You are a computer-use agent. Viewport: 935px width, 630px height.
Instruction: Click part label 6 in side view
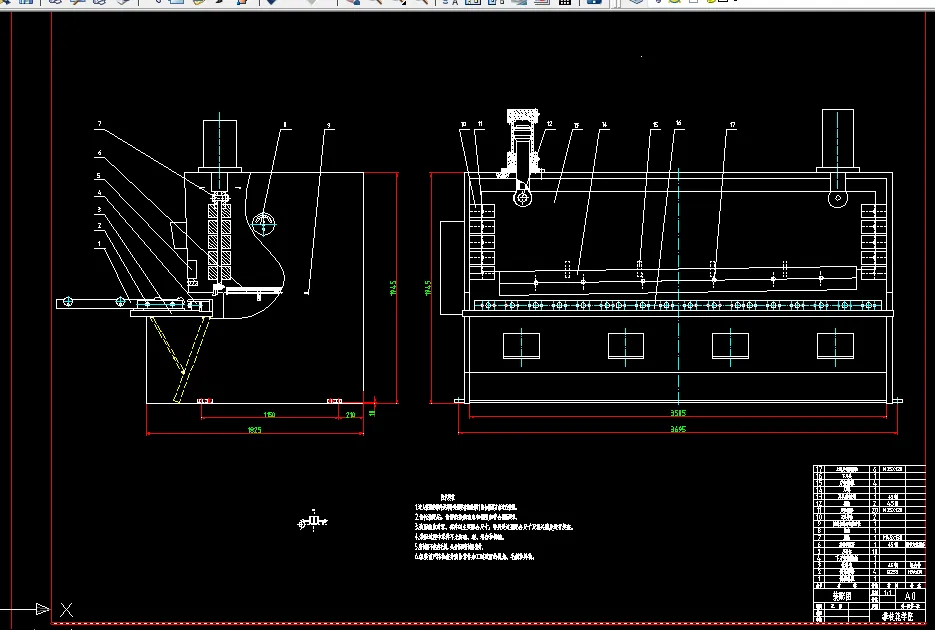pyautogui.click(x=99, y=153)
